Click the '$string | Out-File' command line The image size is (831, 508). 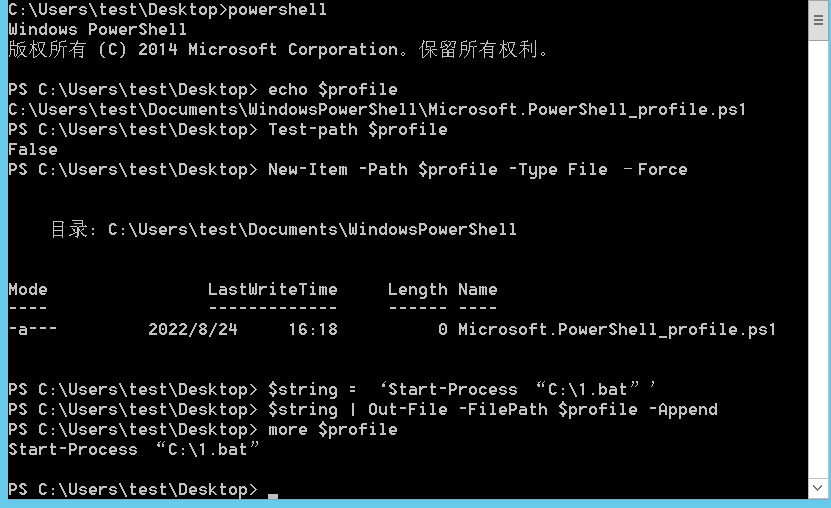pyautogui.click(x=493, y=410)
